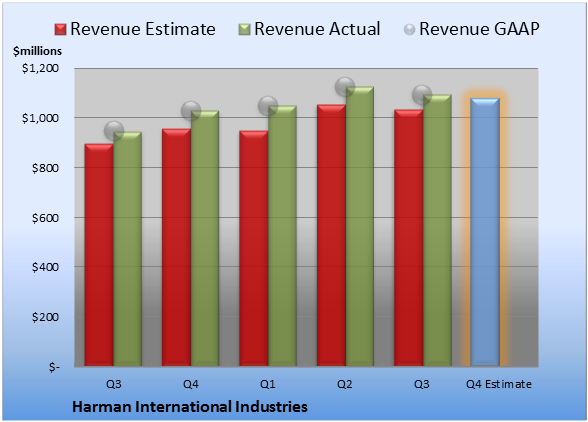Click the 'Q4' x-axis label
Screen dimensions: 588x422
click(190, 384)
